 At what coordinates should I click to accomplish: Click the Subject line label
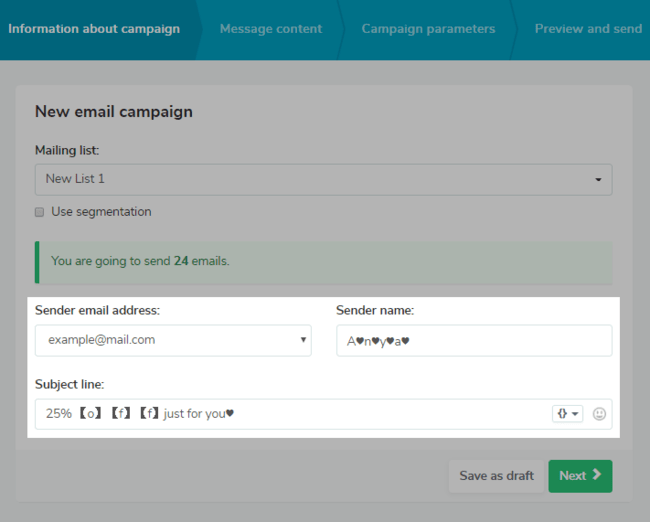pyautogui.click(x=69, y=384)
